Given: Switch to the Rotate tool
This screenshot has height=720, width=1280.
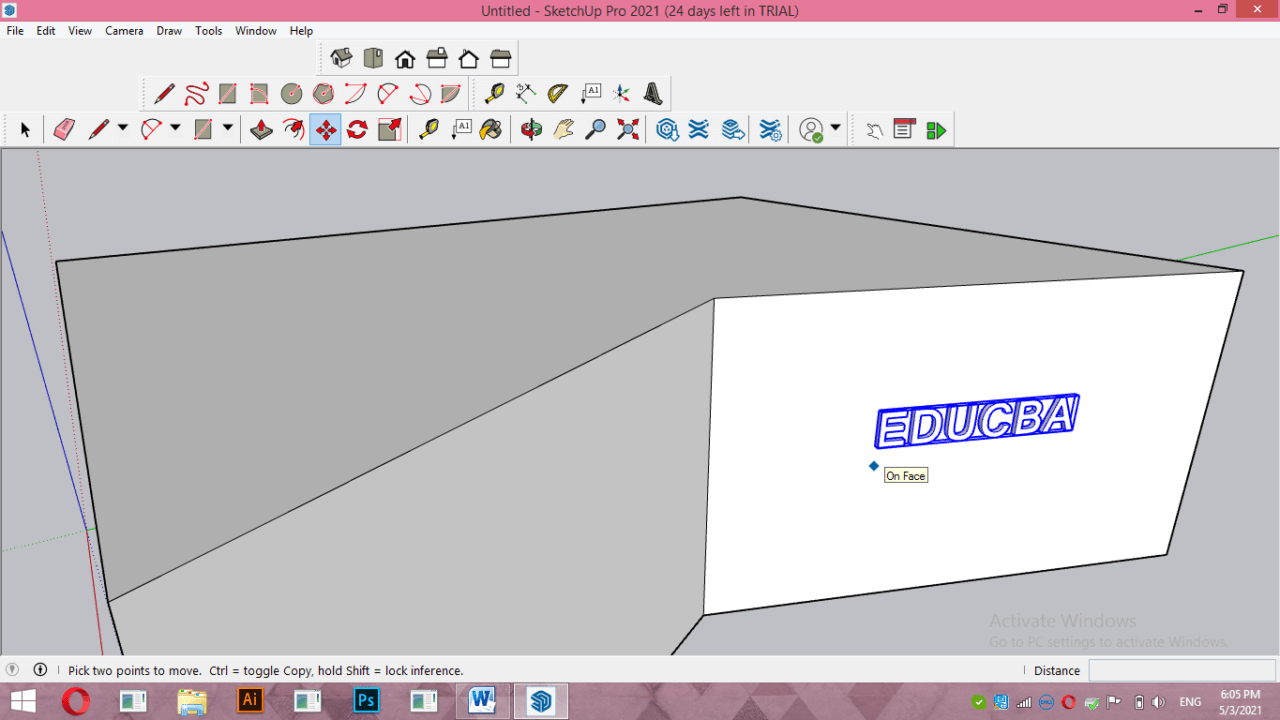Looking at the screenshot, I should 357,129.
